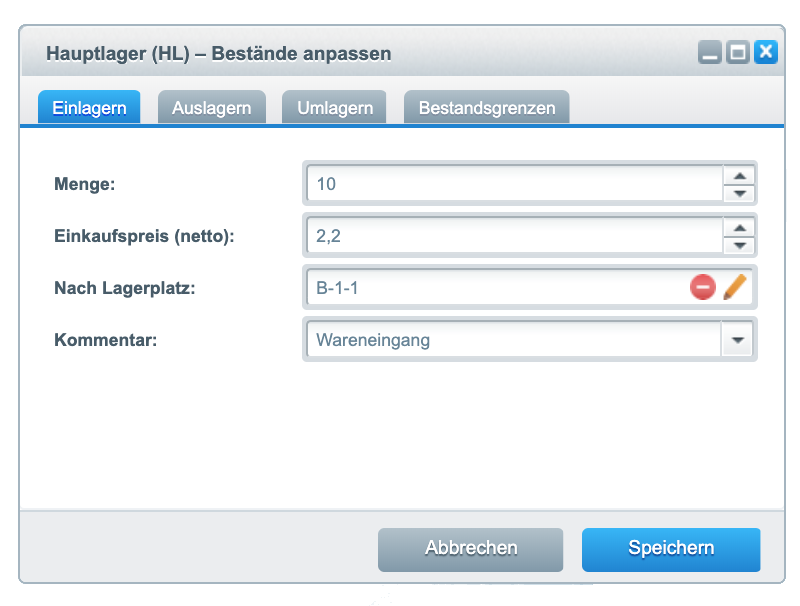The width and height of the screenshot is (800, 606).
Task: Open the Bestandsgrenzen tab
Action: (486, 108)
